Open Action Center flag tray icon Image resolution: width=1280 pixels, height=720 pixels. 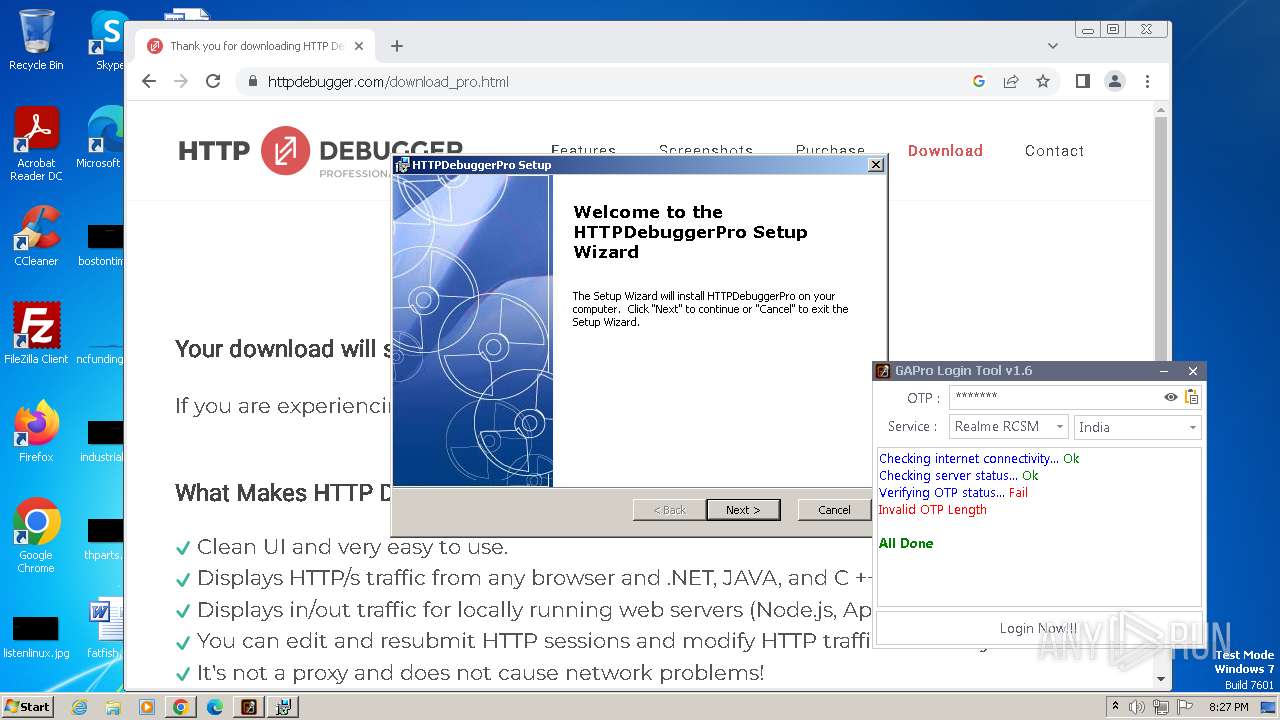(1185, 707)
